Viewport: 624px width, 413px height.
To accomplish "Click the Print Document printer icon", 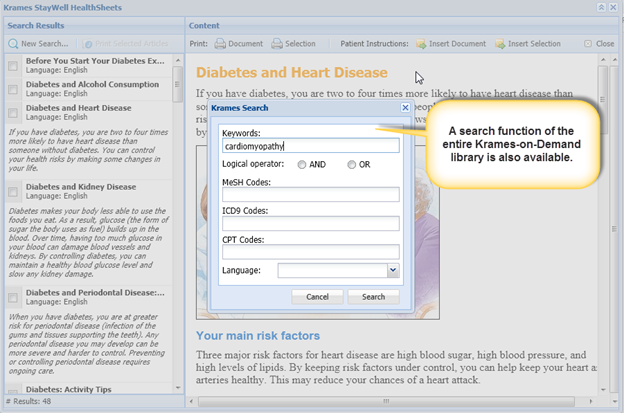I will click(220, 44).
